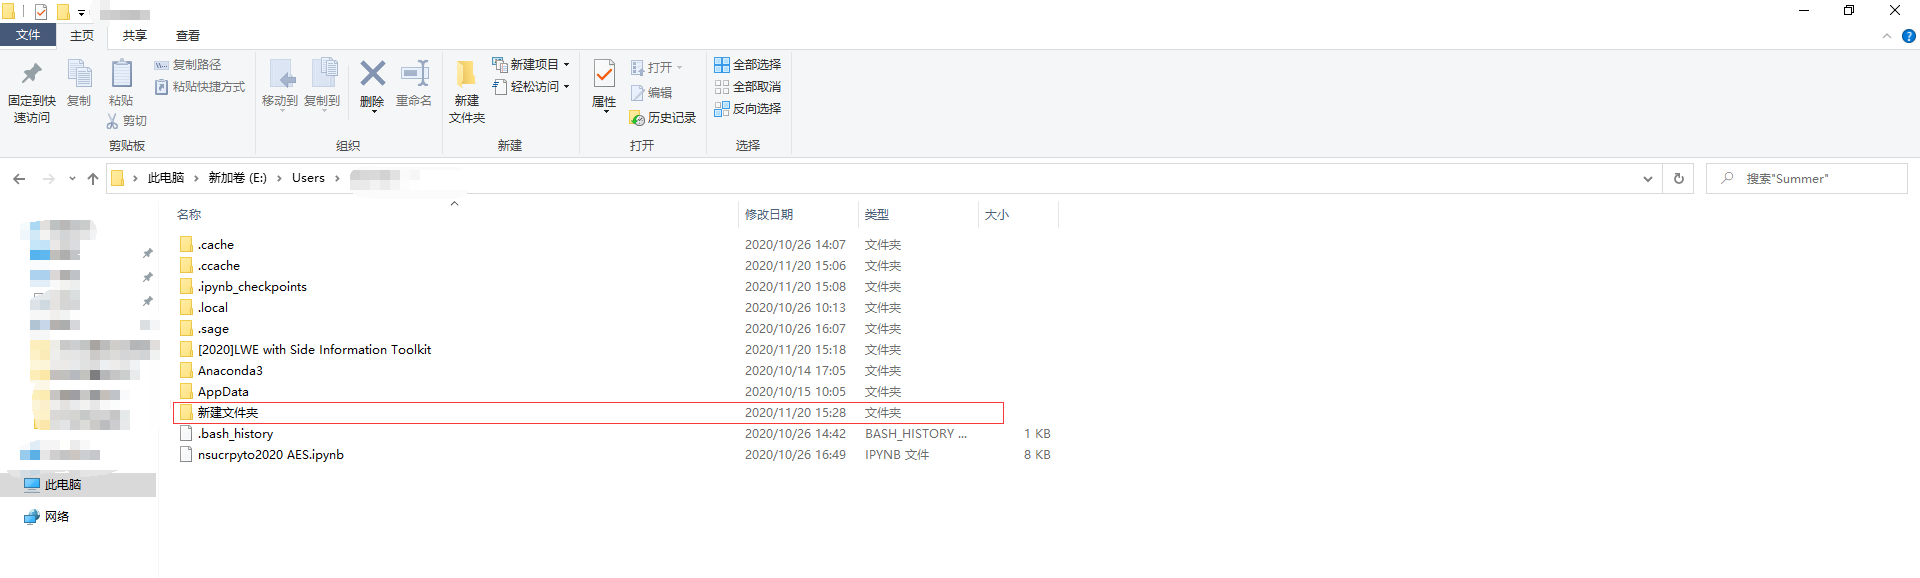The width and height of the screenshot is (1920, 578).
Task: Switch to the View (查看) tab
Action: (188, 36)
